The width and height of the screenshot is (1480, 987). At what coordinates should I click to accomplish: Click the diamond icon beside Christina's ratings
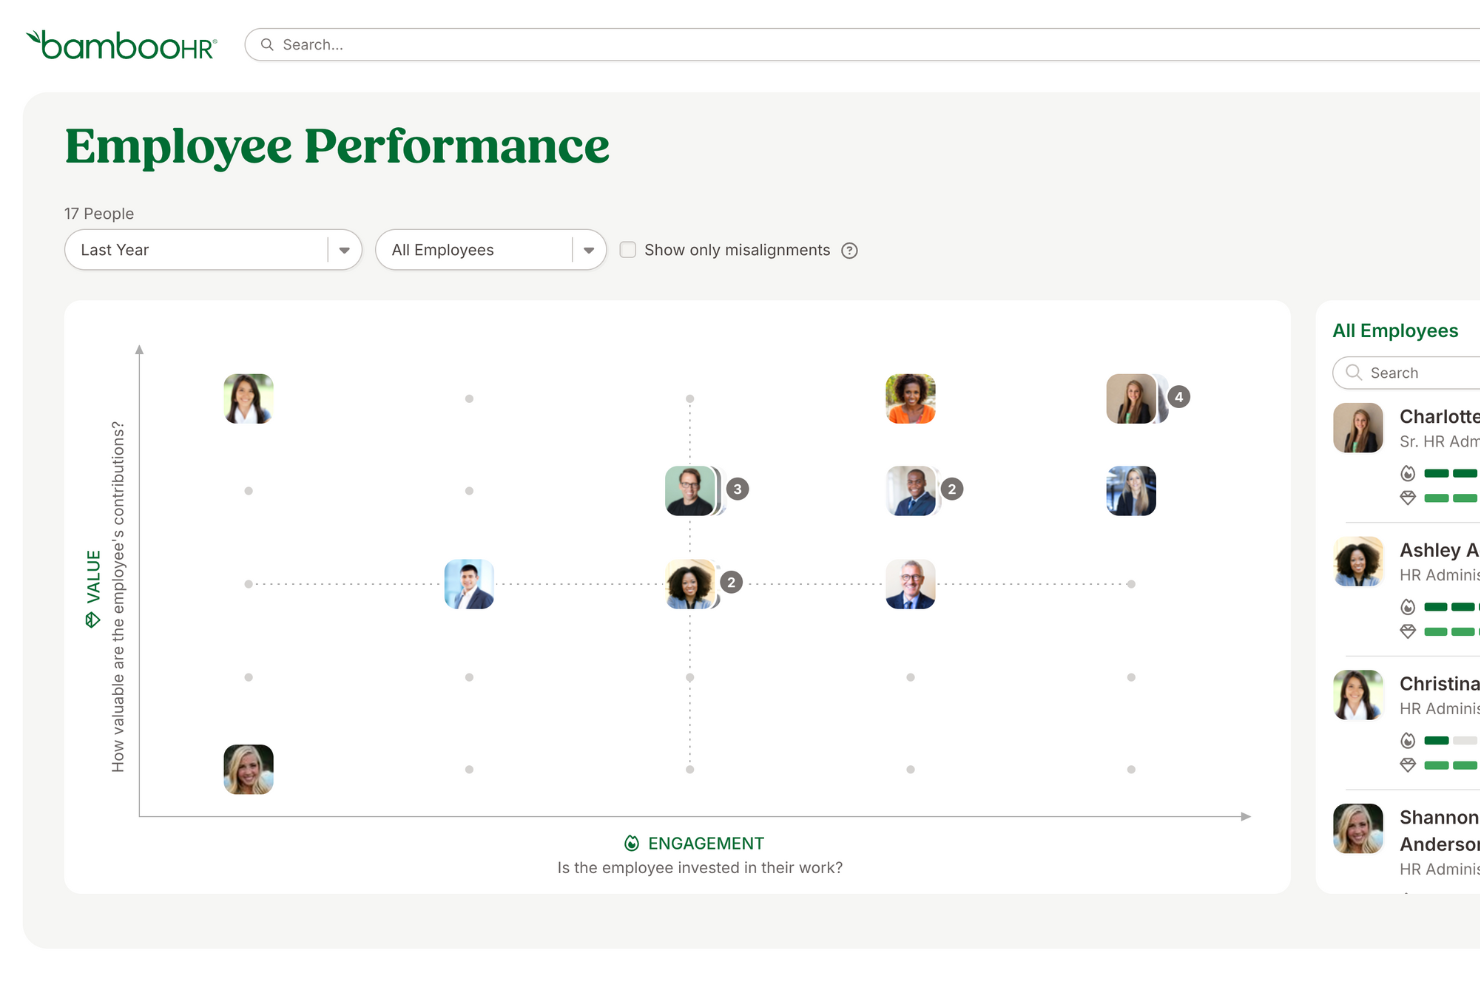[1408, 765]
